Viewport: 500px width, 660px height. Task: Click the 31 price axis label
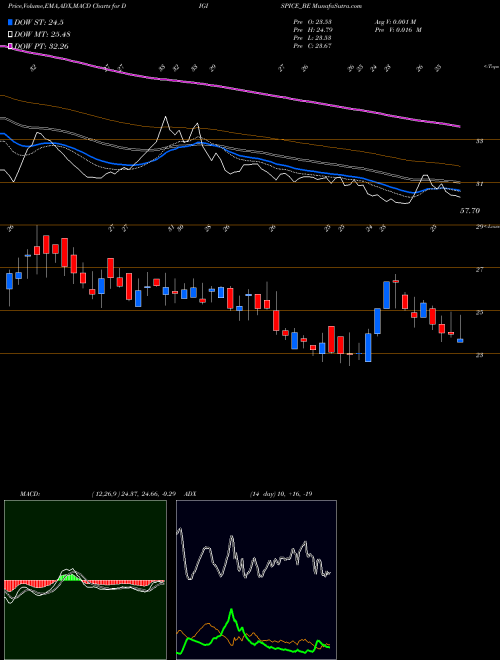pos(479,184)
